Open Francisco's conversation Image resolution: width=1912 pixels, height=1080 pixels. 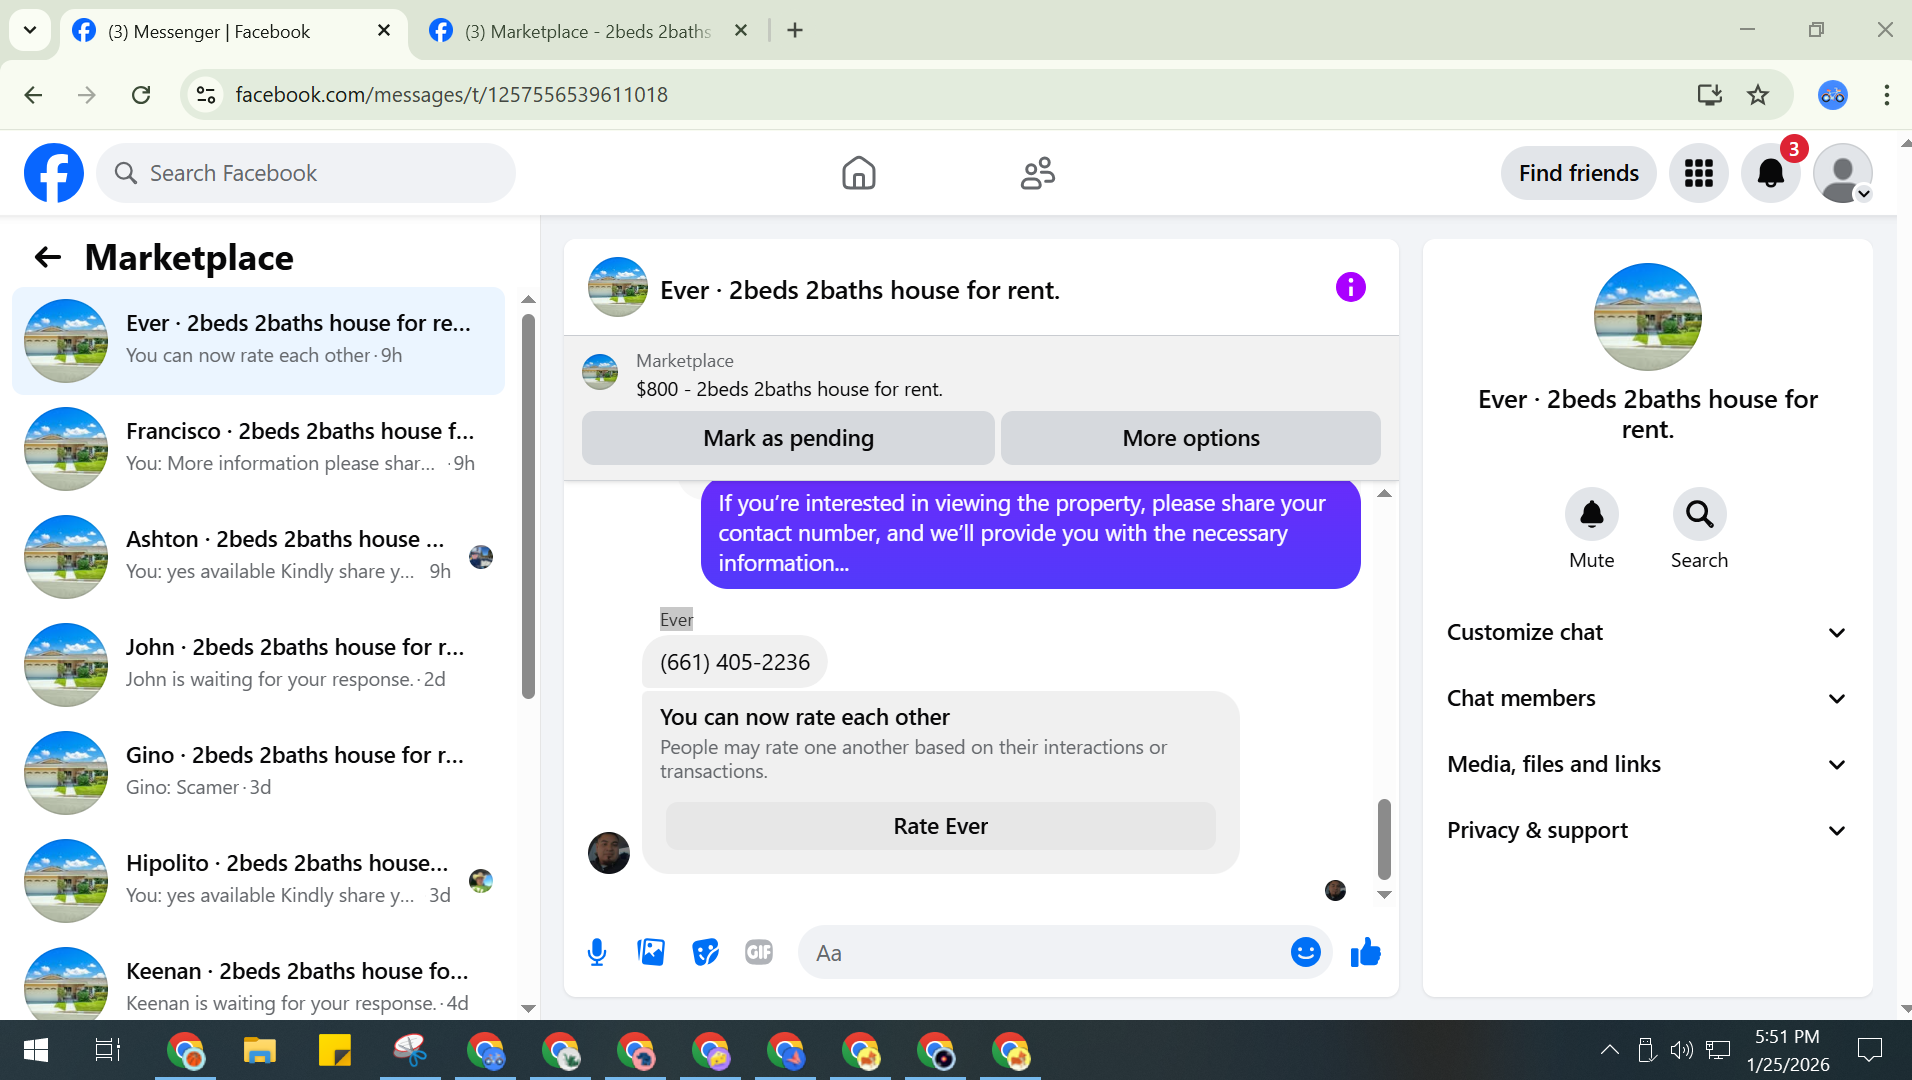pos(258,449)
